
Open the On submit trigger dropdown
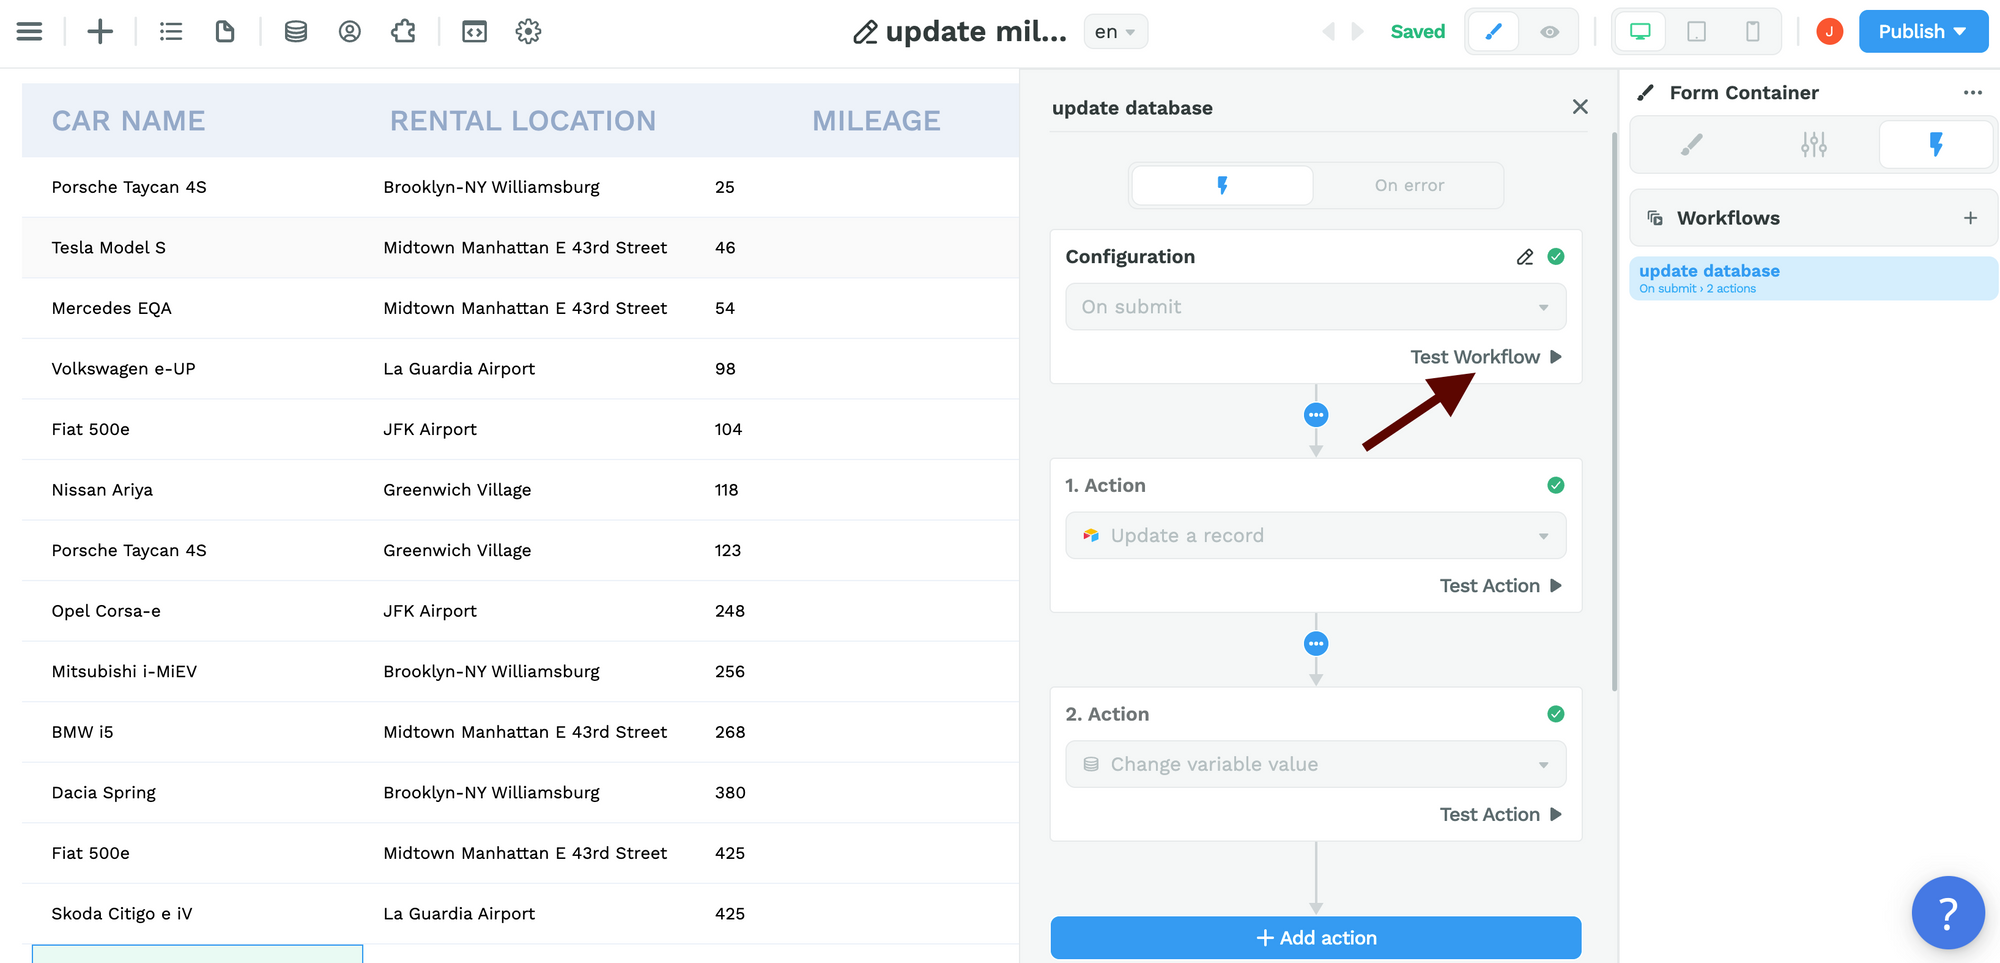(1315, 307)
